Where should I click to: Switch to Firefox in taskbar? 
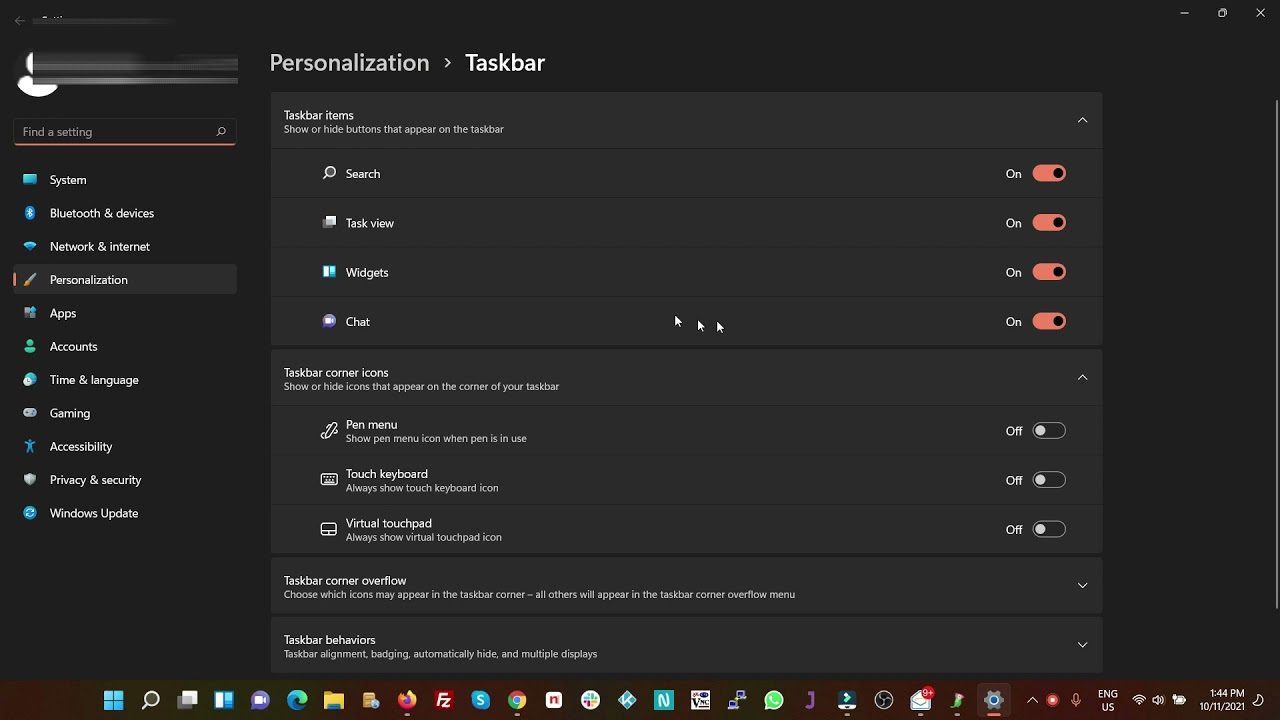click(x=407, y=700)
